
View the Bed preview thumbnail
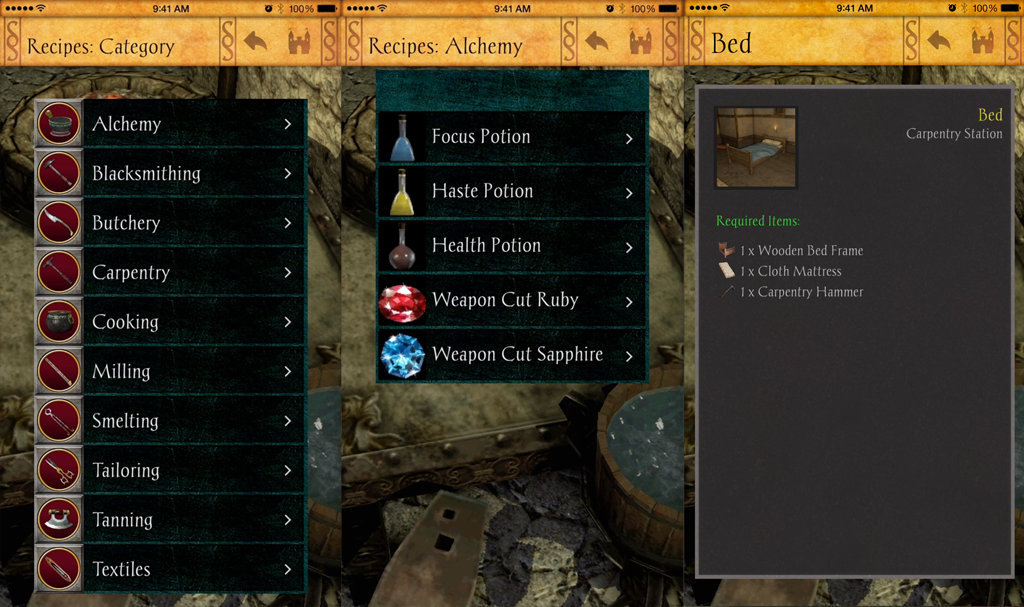coord(756,148)
